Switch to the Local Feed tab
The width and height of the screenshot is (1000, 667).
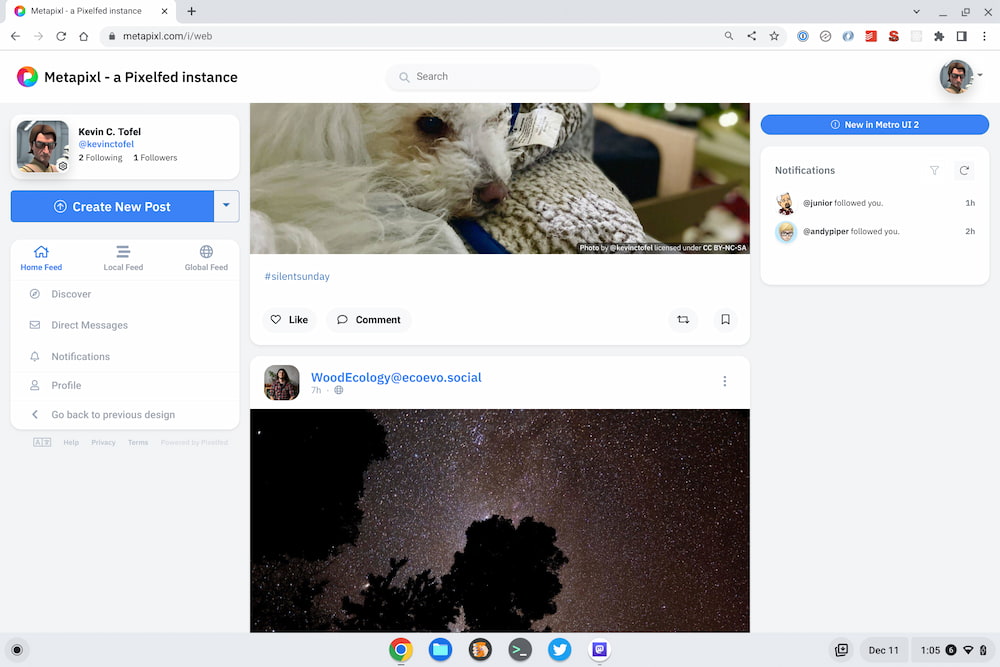tap(123, 258)
